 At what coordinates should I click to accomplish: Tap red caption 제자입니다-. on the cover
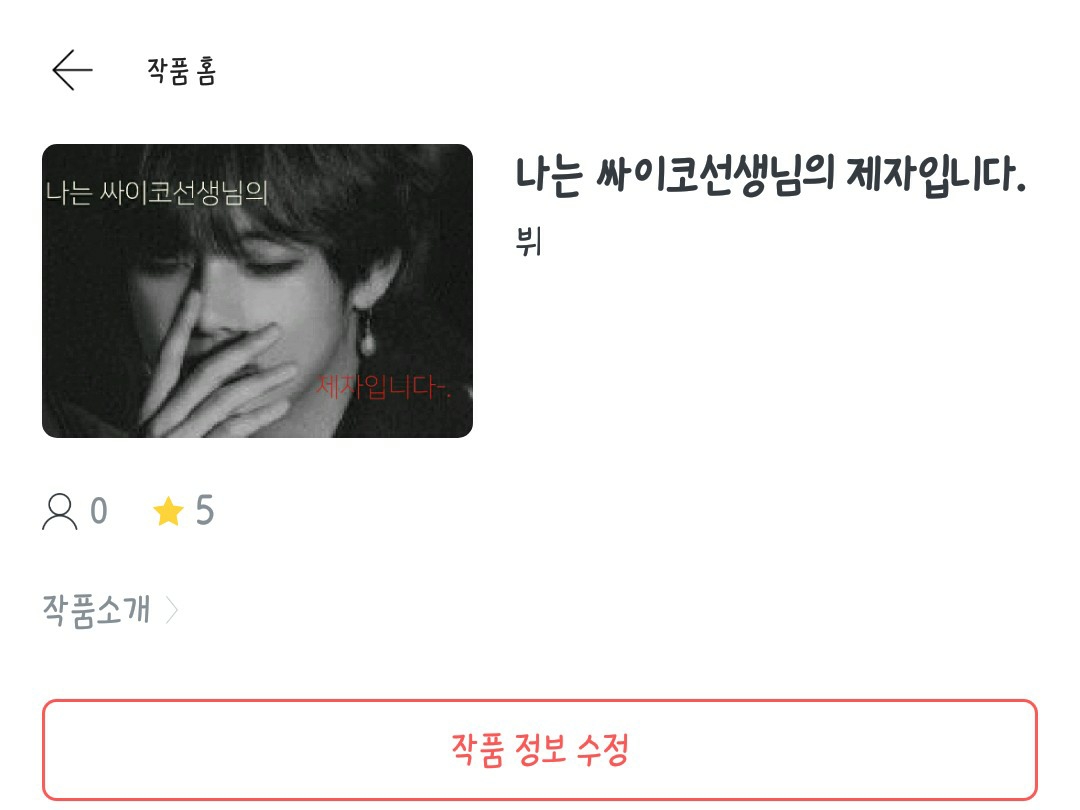pyautogui.click(x=384, y=387)
